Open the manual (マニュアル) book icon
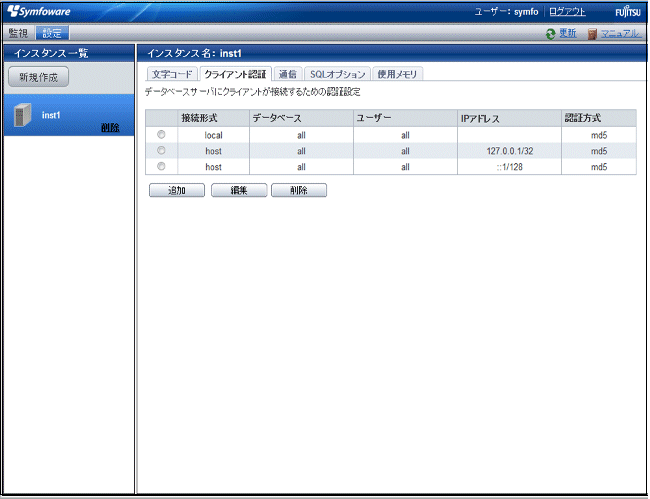650x499 pixels. pyautogui.click(x=593, y=34)
